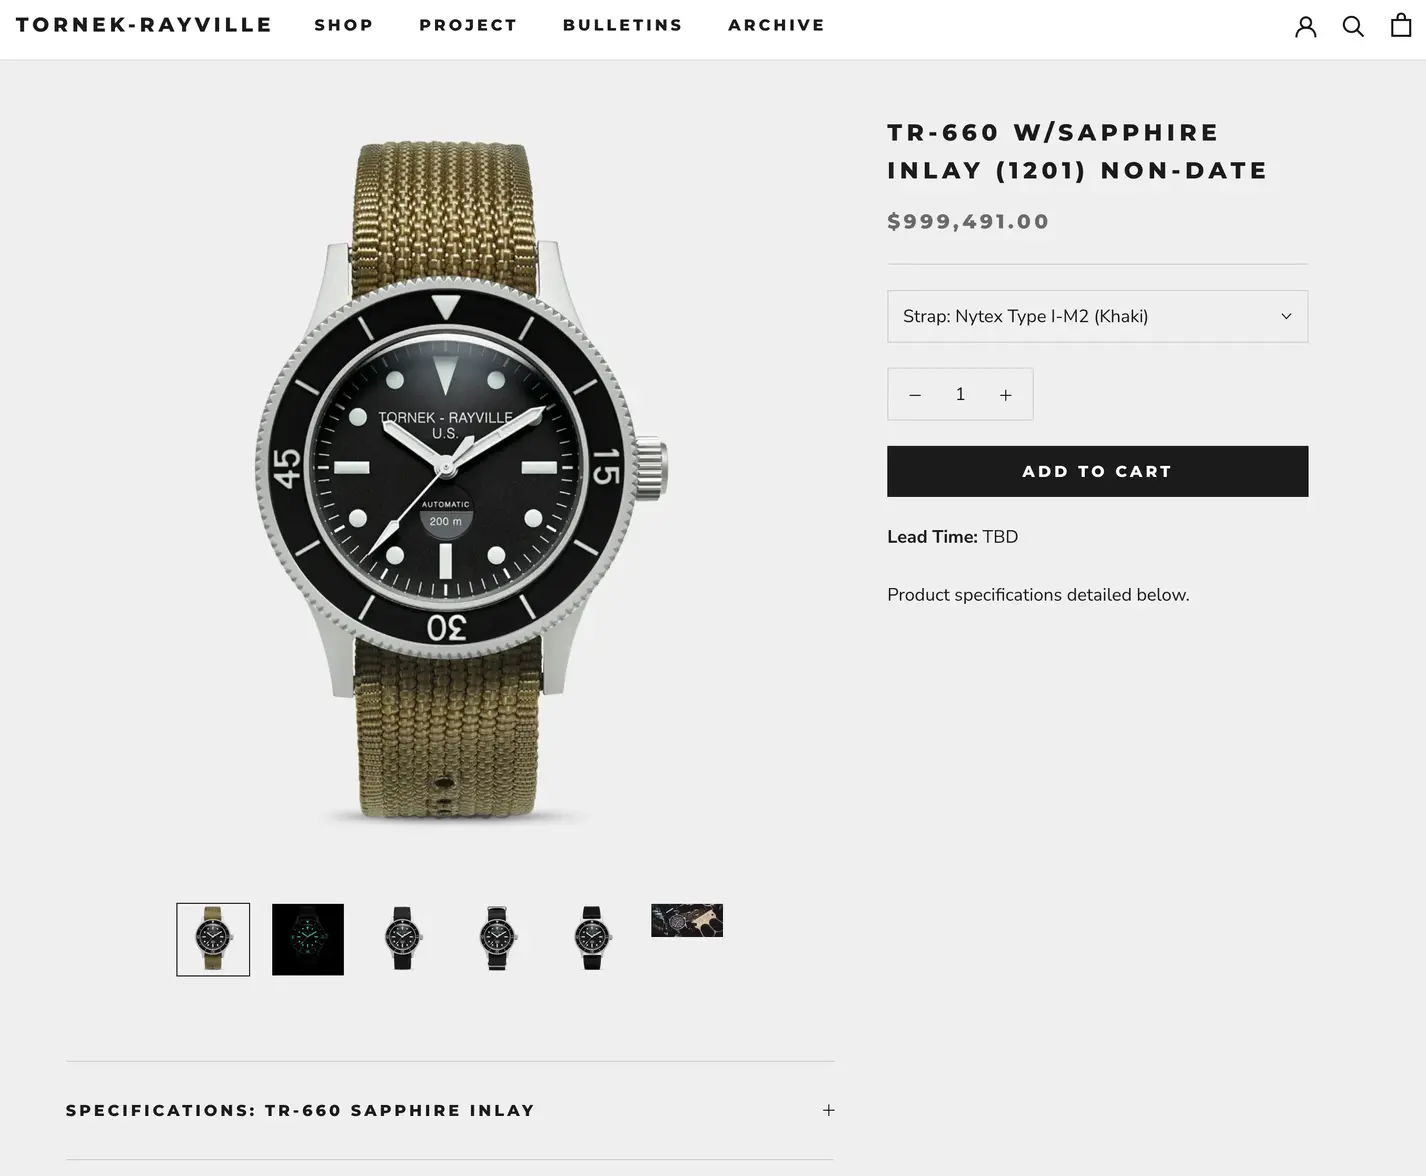This screenshot has width=1426, height=1176.
Task: Expand Specifications: TR-660 Sapphire Inlay section
Action: (450, 1110)
